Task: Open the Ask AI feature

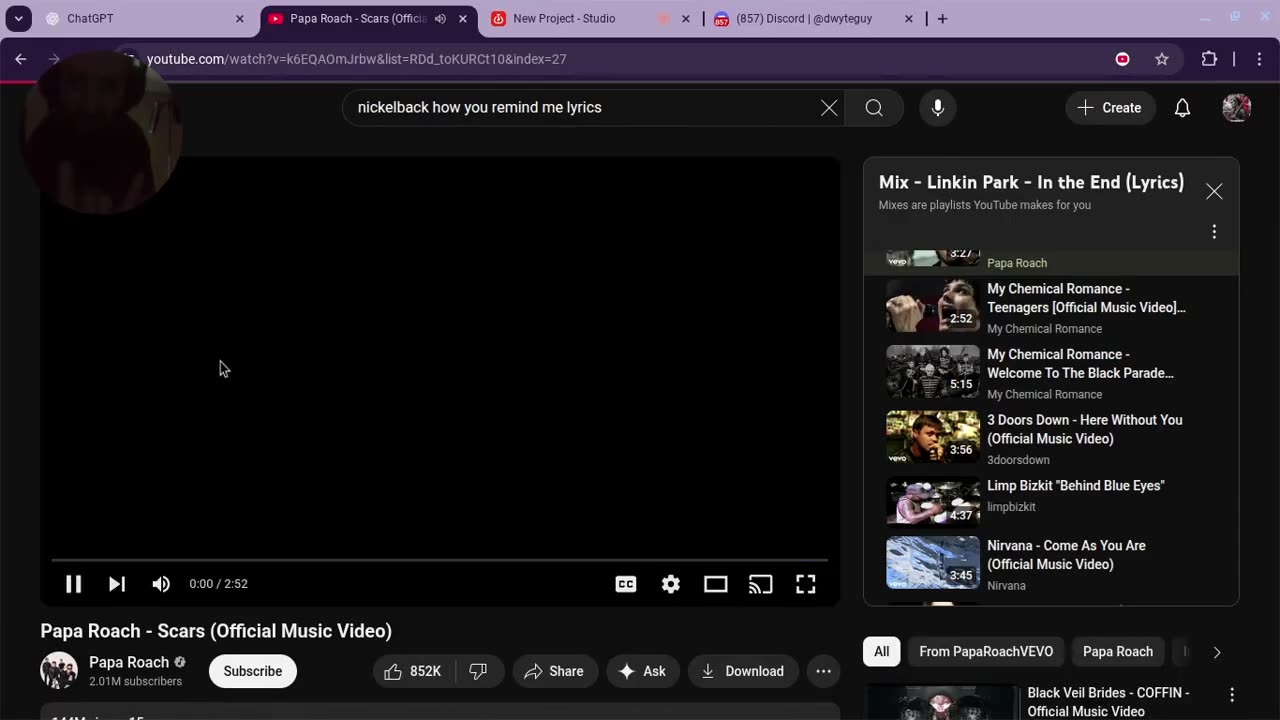Action: coord(643,671)
